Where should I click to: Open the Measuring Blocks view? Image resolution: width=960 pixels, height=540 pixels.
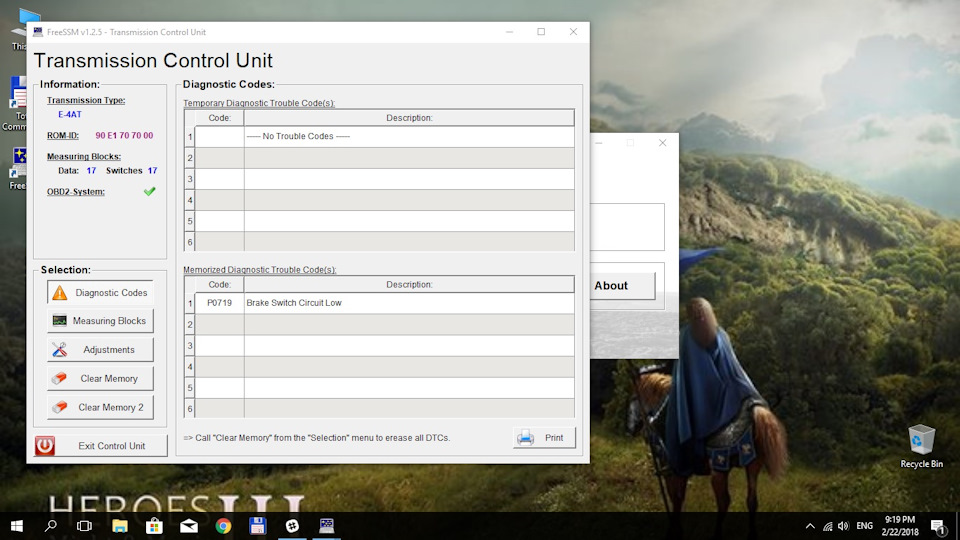pos(100,321)
